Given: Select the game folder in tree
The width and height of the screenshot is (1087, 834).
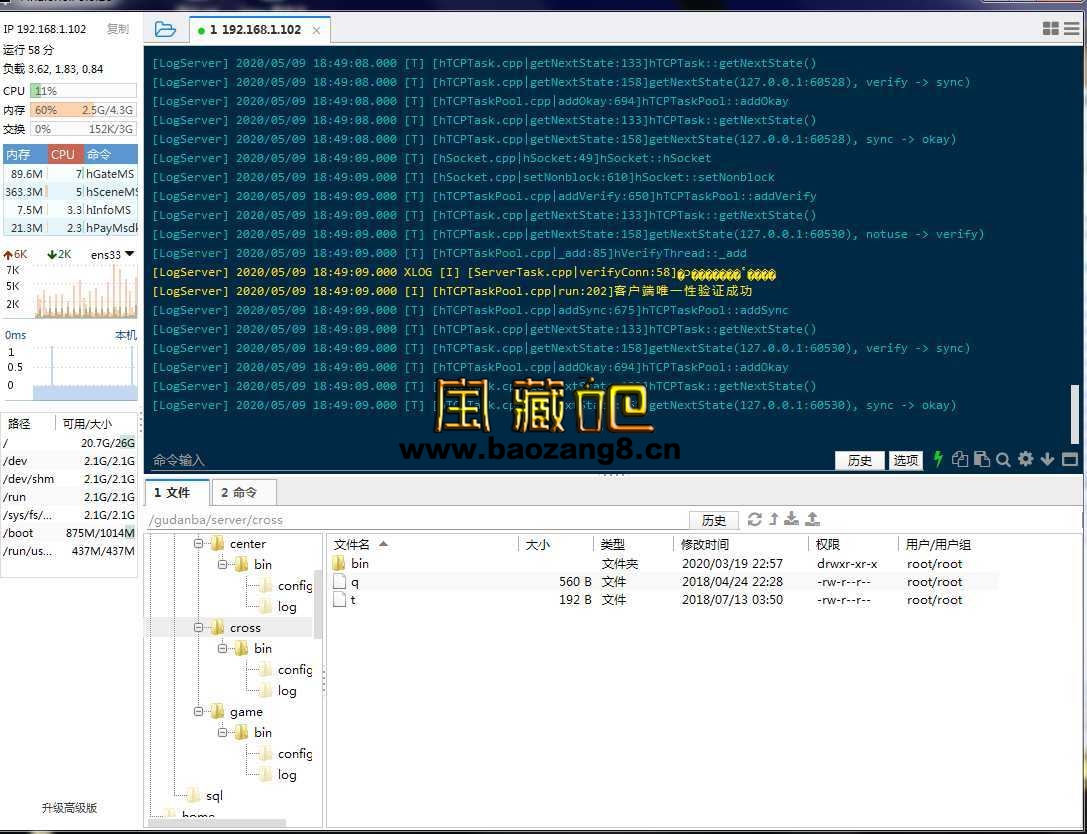Looking at the screenshot, I should pyautogui.click(x=246, y=712).
